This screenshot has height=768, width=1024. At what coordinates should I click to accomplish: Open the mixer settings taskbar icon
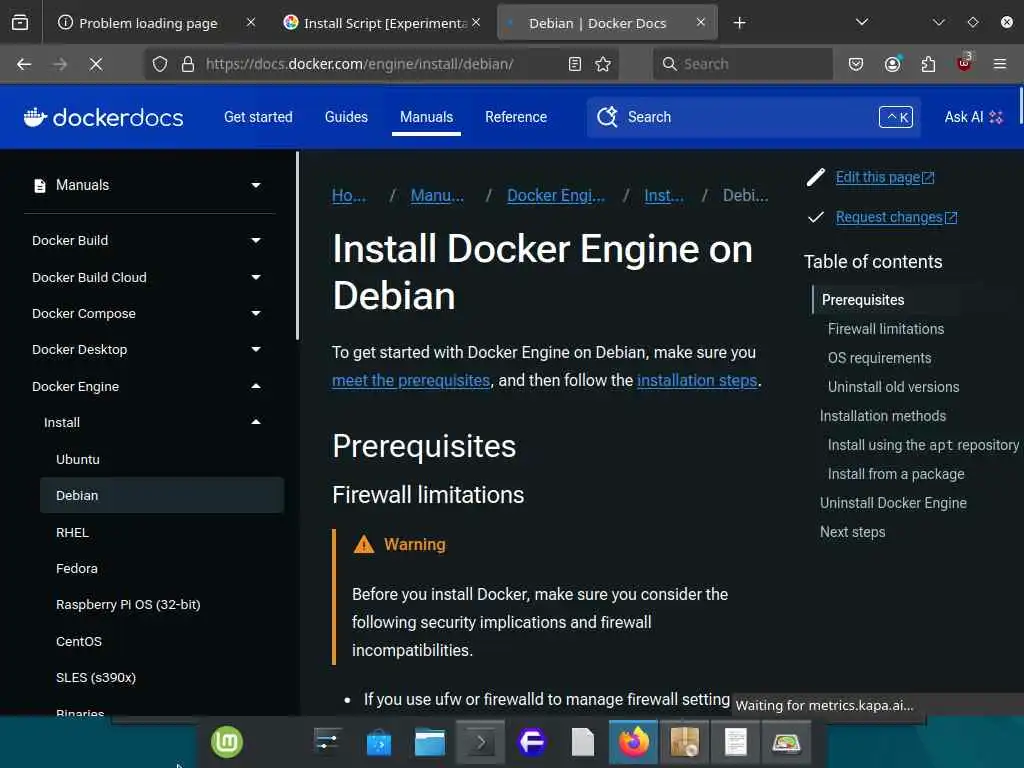pyautogui.click(x=327, y=741)
